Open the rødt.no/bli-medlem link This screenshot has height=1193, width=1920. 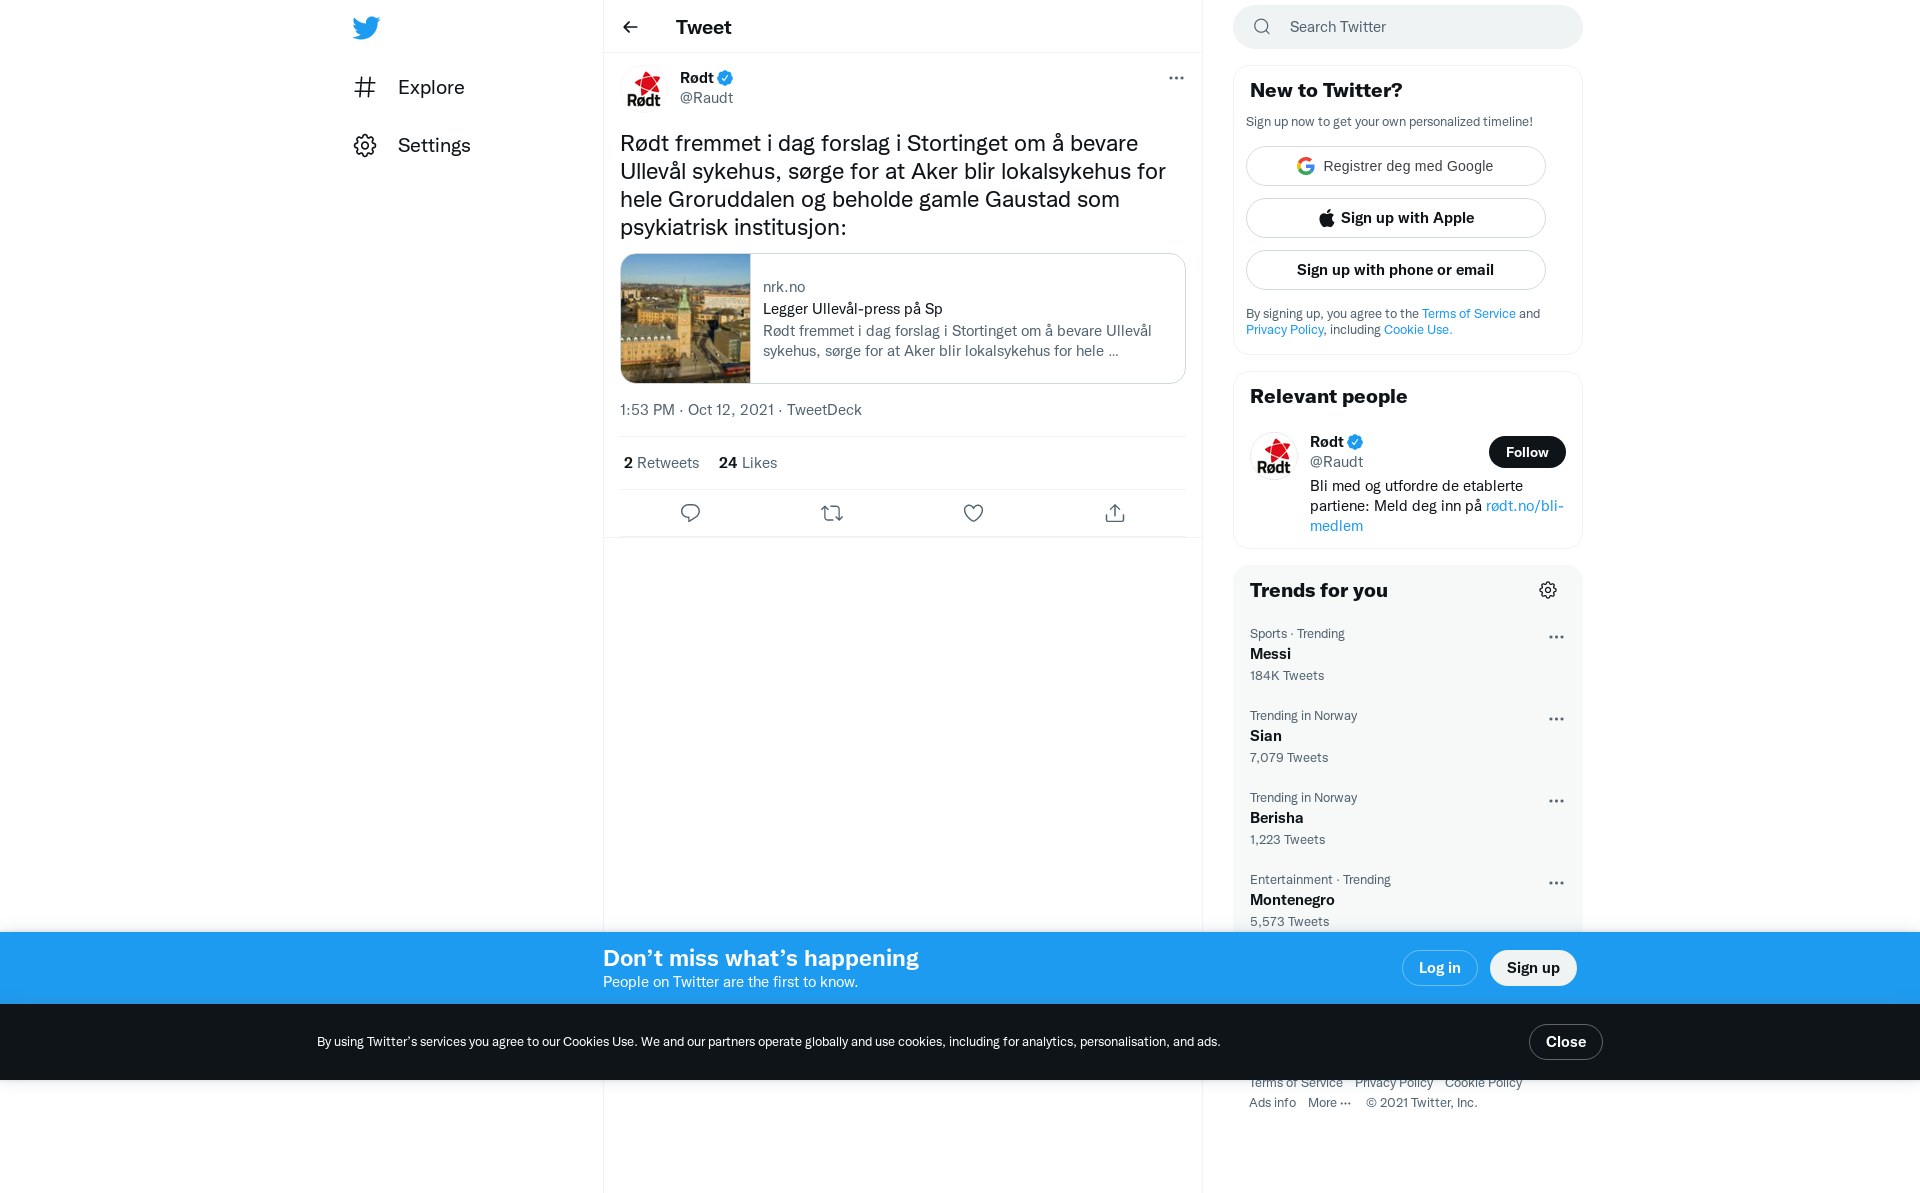(x=1437, y=516)
